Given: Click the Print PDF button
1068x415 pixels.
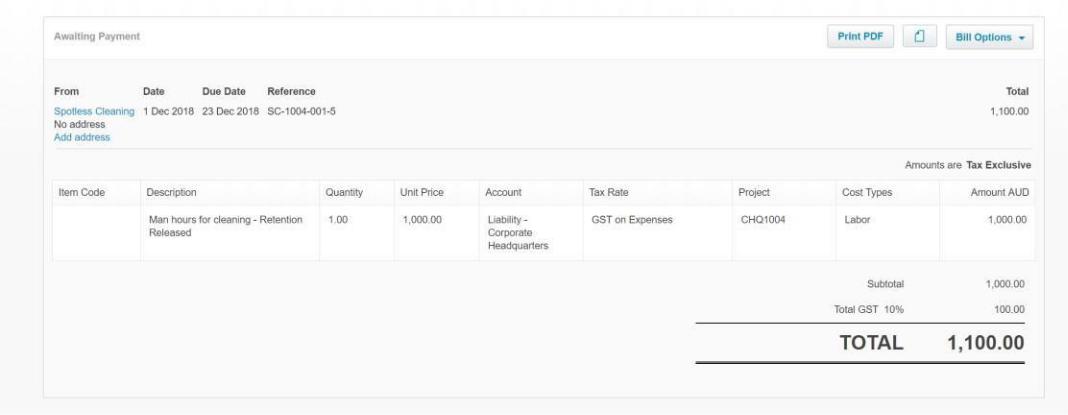Looking at the screenshot, I should 860,37.
